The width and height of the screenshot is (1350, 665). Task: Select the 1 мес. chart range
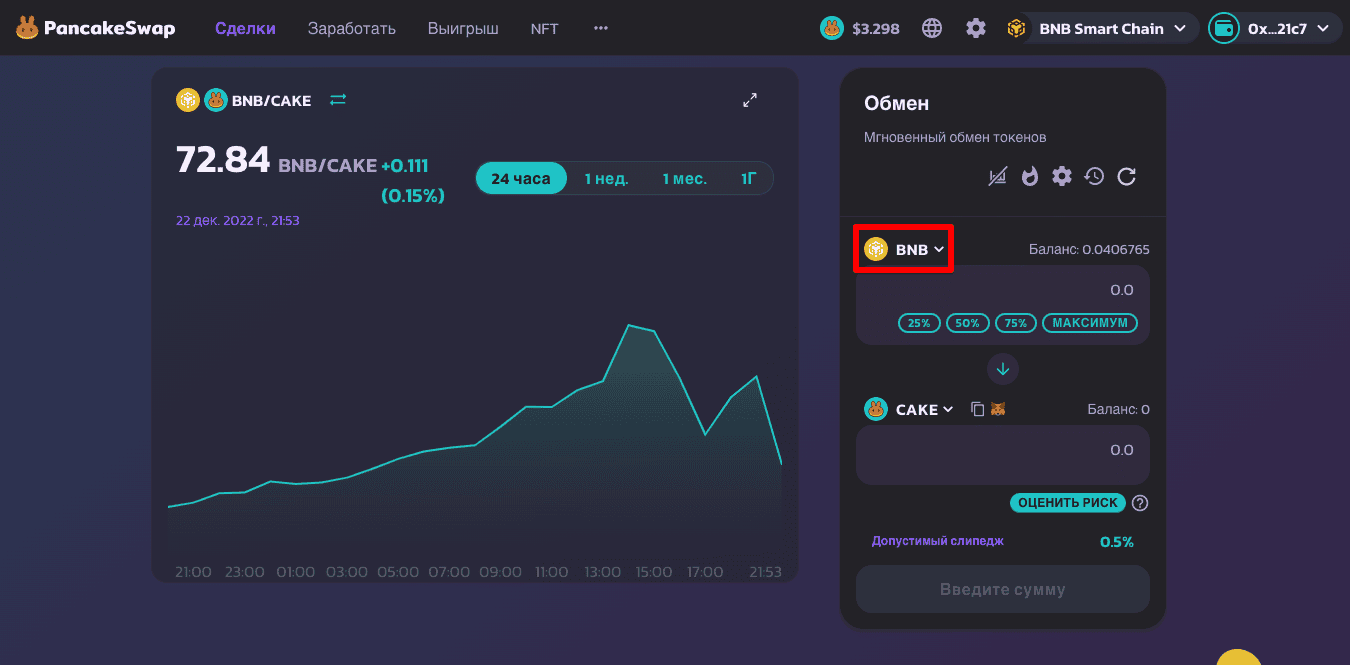coord(684,178)
